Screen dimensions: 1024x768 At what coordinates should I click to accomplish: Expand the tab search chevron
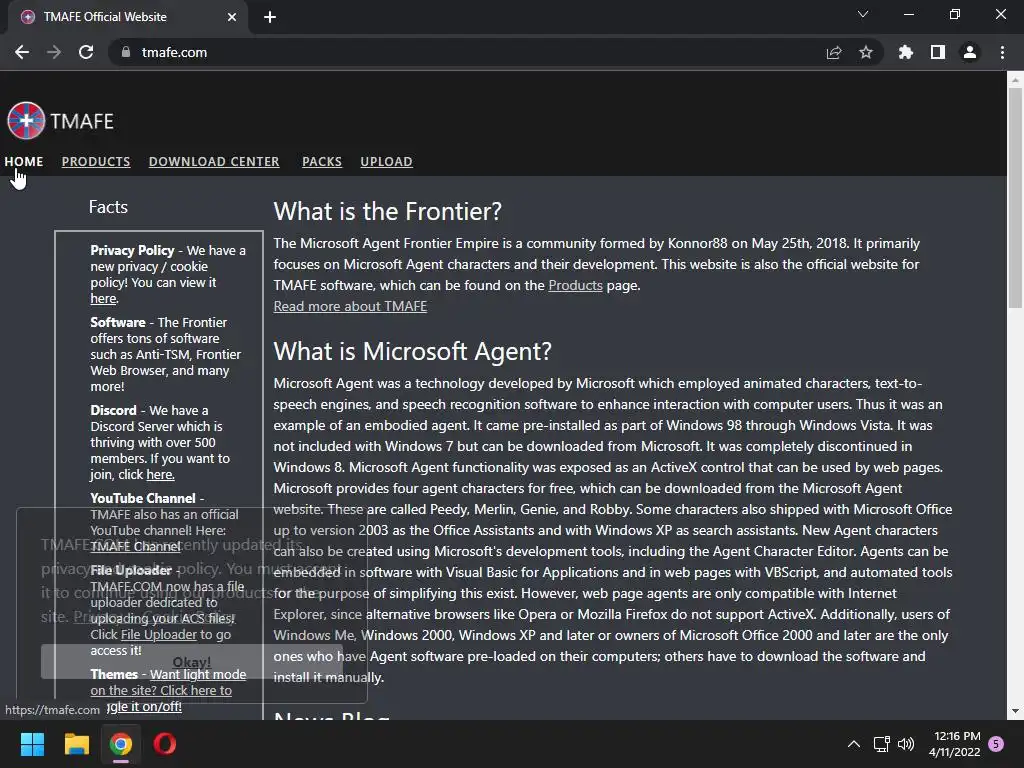(x=863, y=14)
